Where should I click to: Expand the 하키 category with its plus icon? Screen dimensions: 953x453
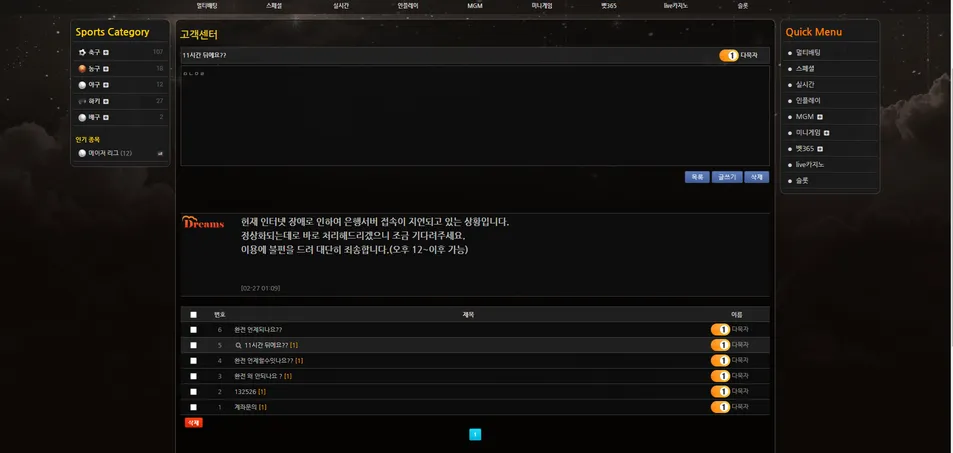(x=106, y=101)
